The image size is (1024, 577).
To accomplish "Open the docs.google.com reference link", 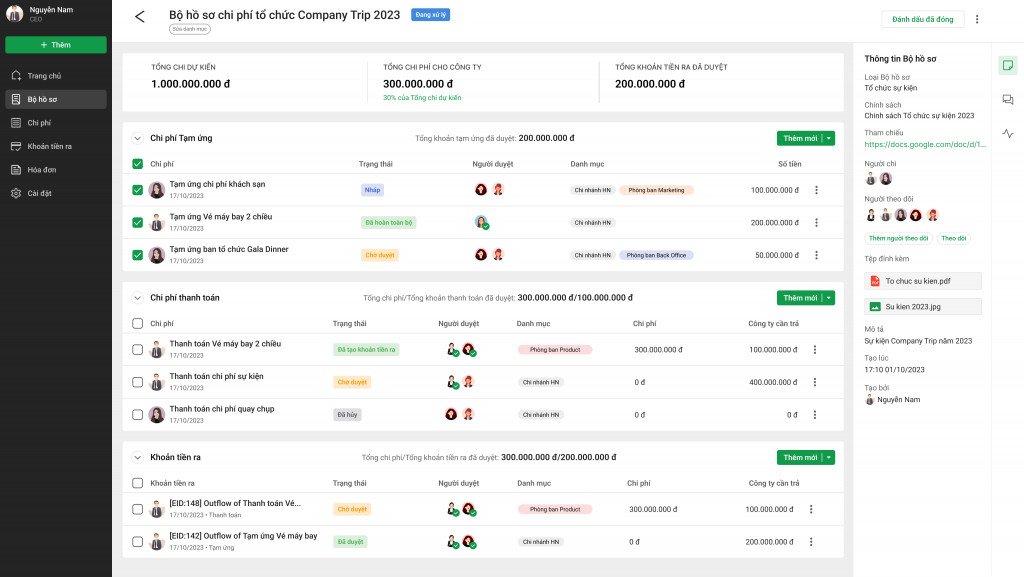I will [925, 144].
